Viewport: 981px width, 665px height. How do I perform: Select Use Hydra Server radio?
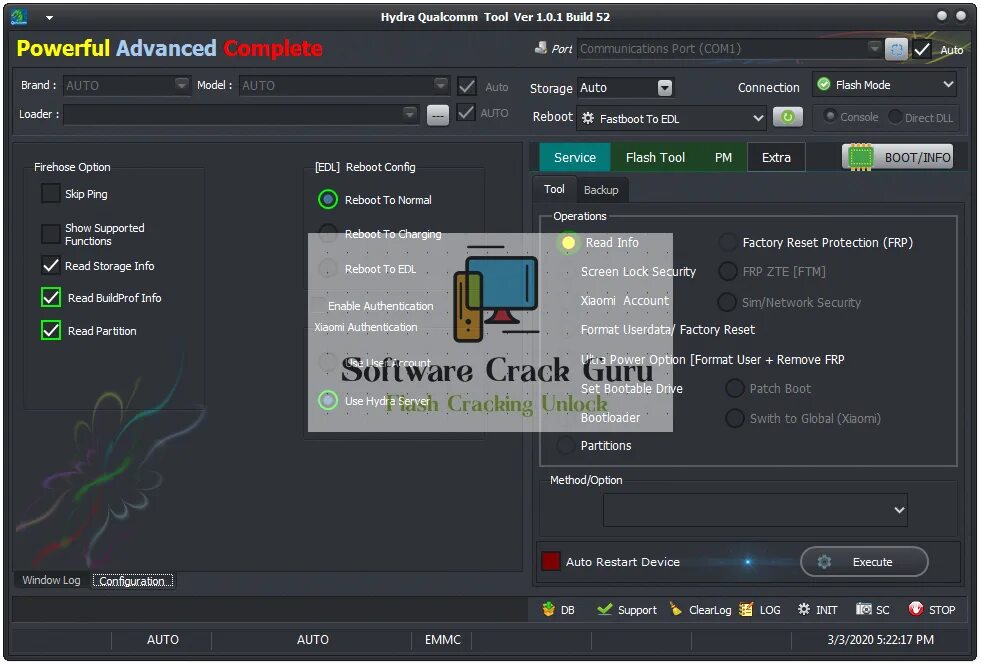tap(328, 400)
